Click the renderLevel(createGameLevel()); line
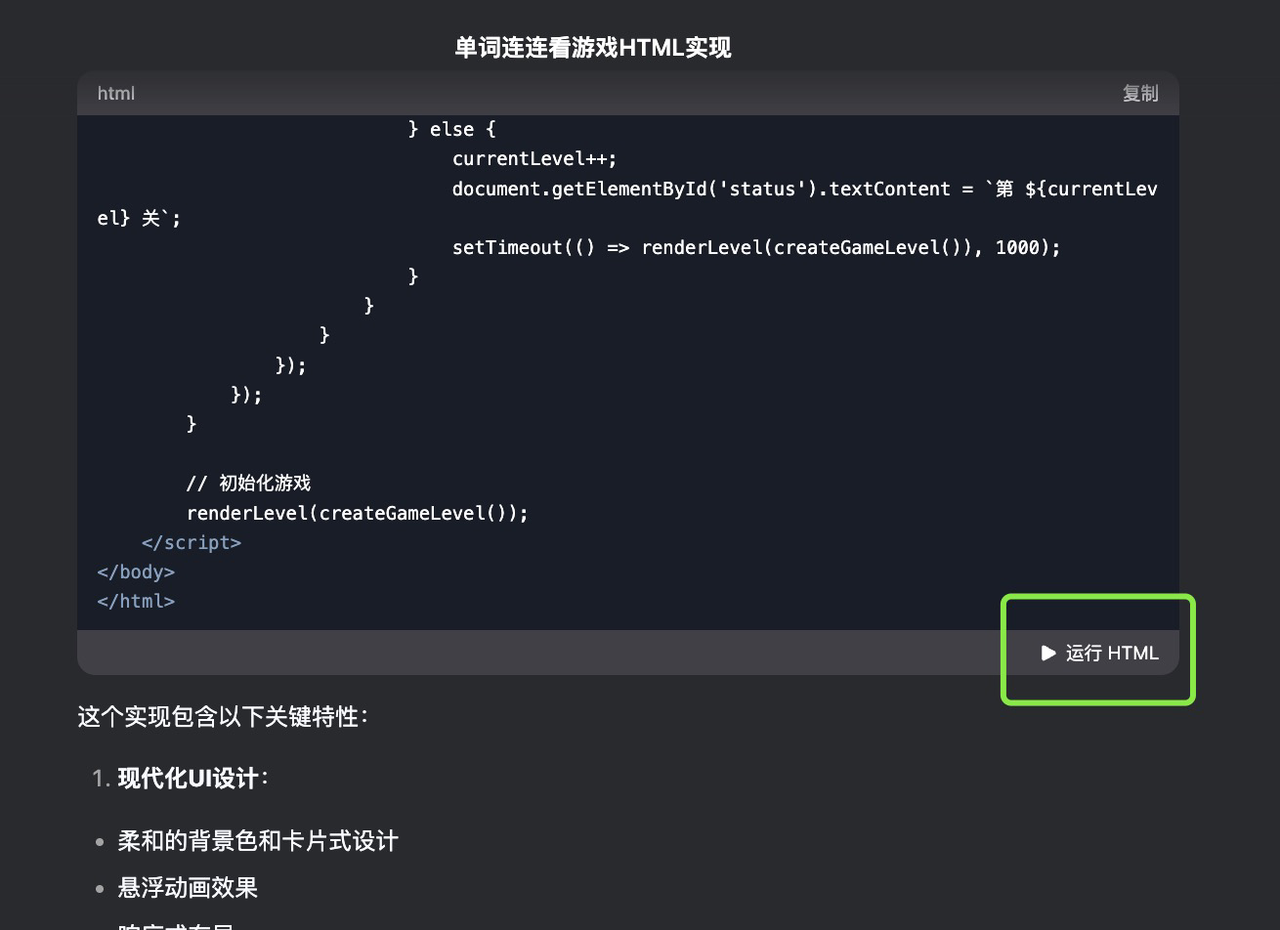 (x=357, y=513)
